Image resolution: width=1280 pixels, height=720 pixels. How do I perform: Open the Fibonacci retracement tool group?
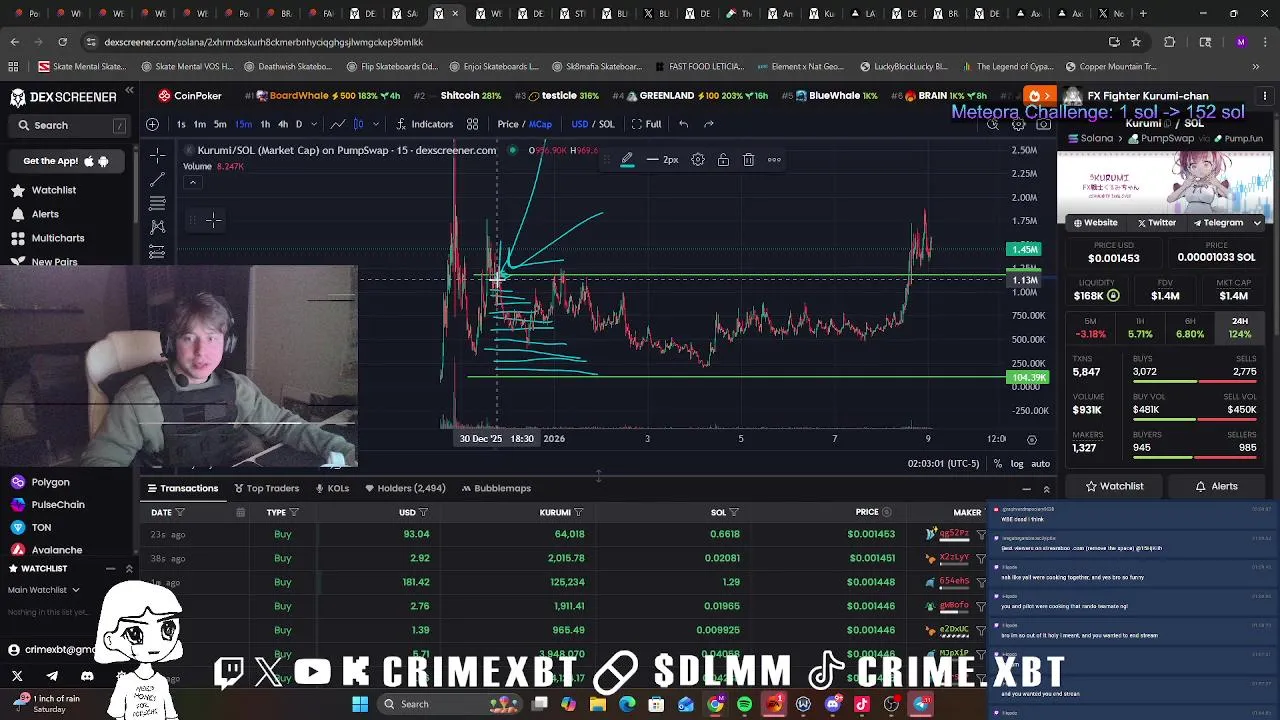point(157,204)
